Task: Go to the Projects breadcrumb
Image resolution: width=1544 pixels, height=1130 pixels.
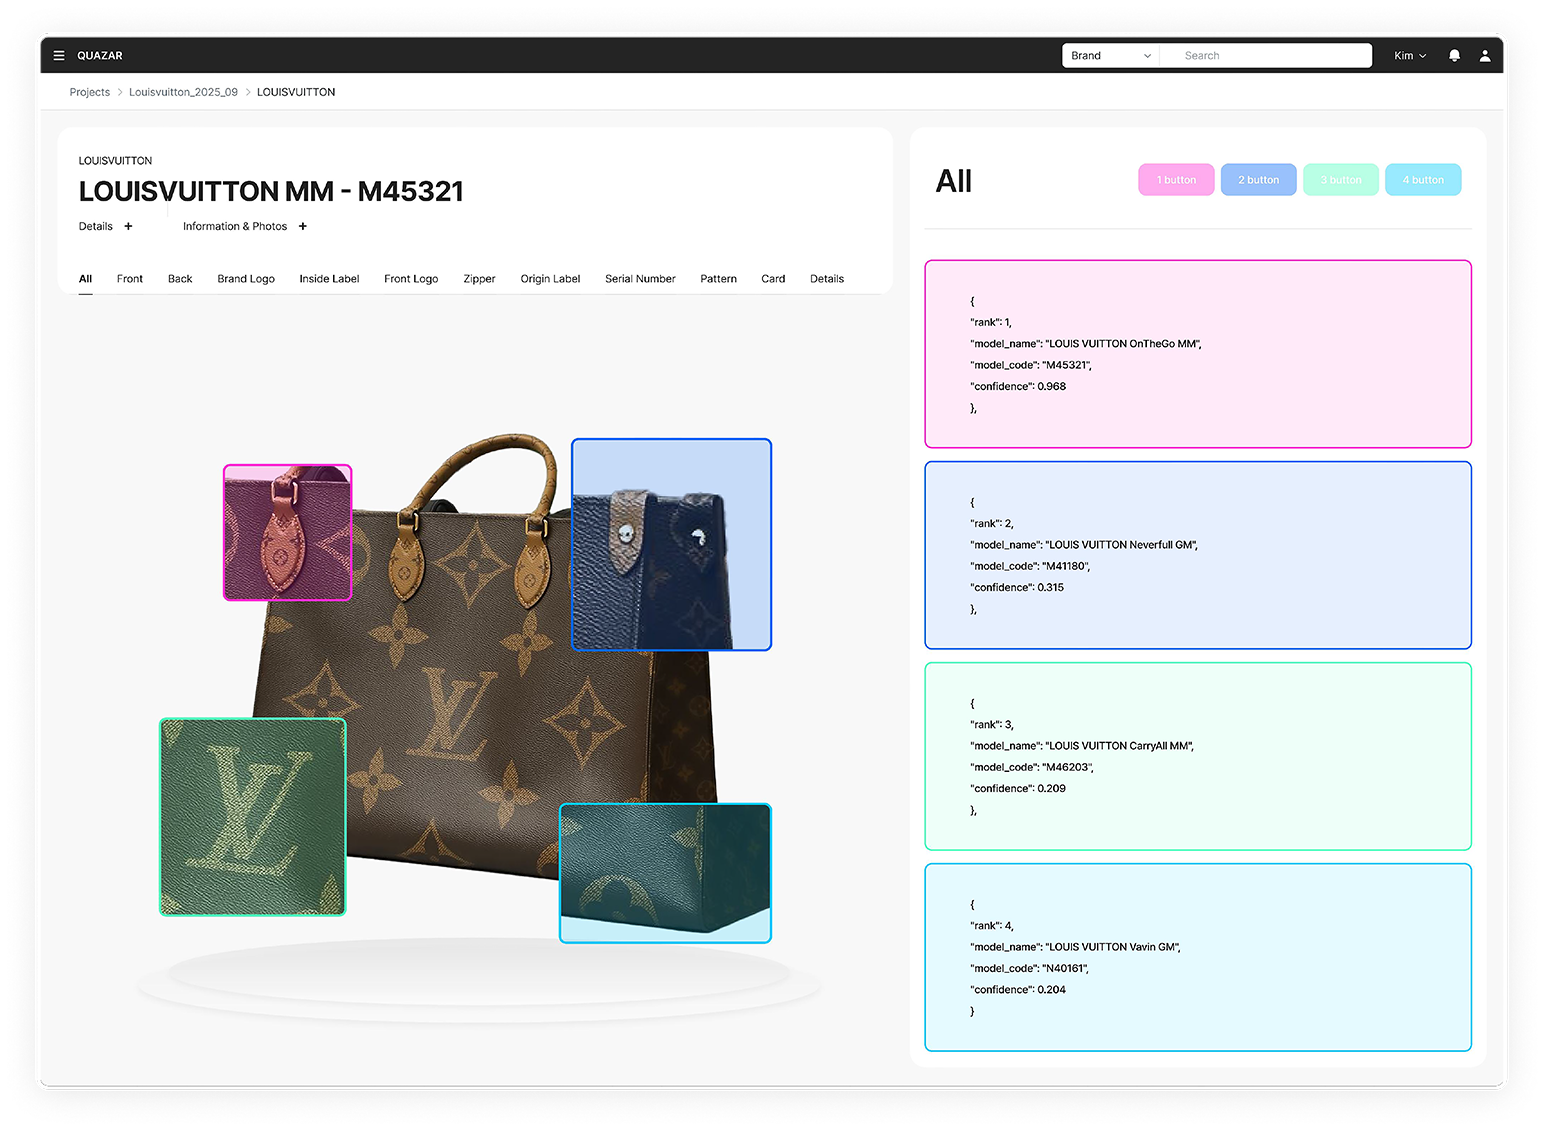Action: click(90, 92)
